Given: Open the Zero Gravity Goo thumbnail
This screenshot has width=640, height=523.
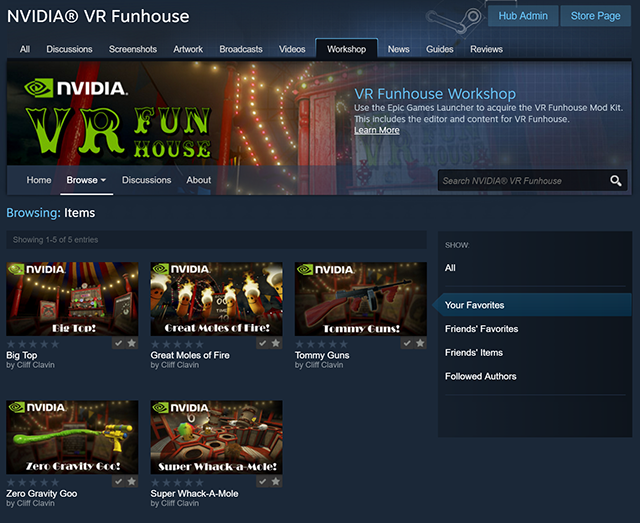Looking at the screenshot, I should (x=72, y=437).
